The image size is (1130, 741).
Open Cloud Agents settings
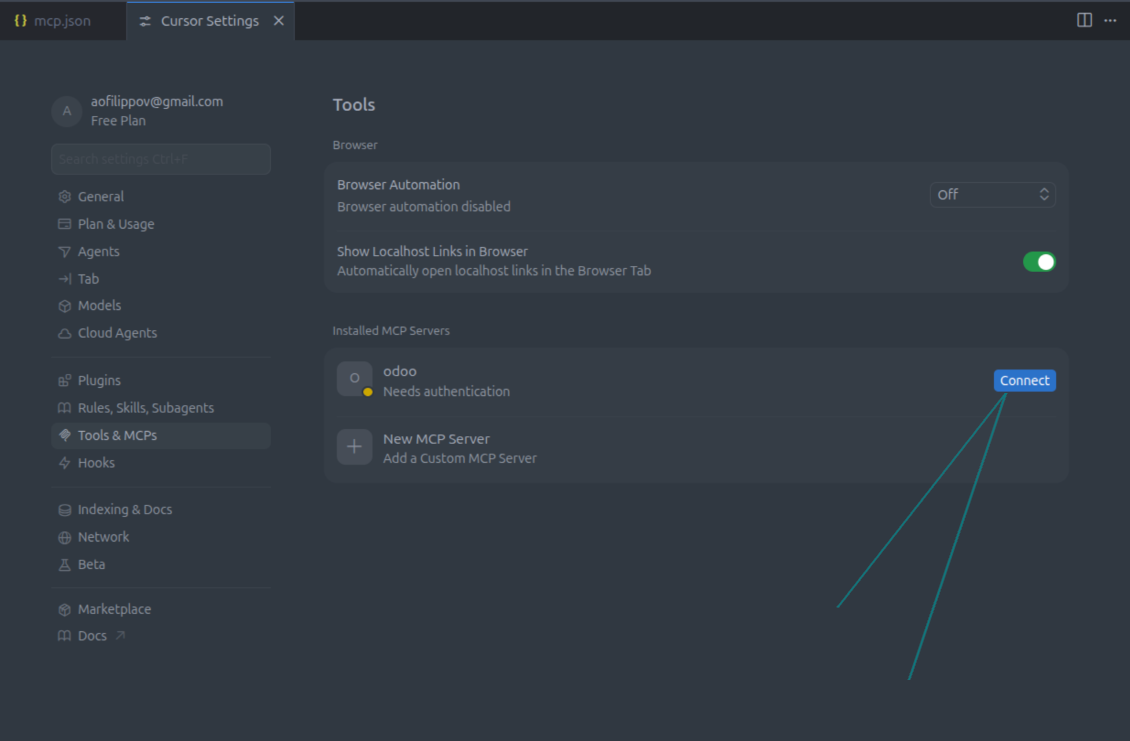(x=117, y=333)
